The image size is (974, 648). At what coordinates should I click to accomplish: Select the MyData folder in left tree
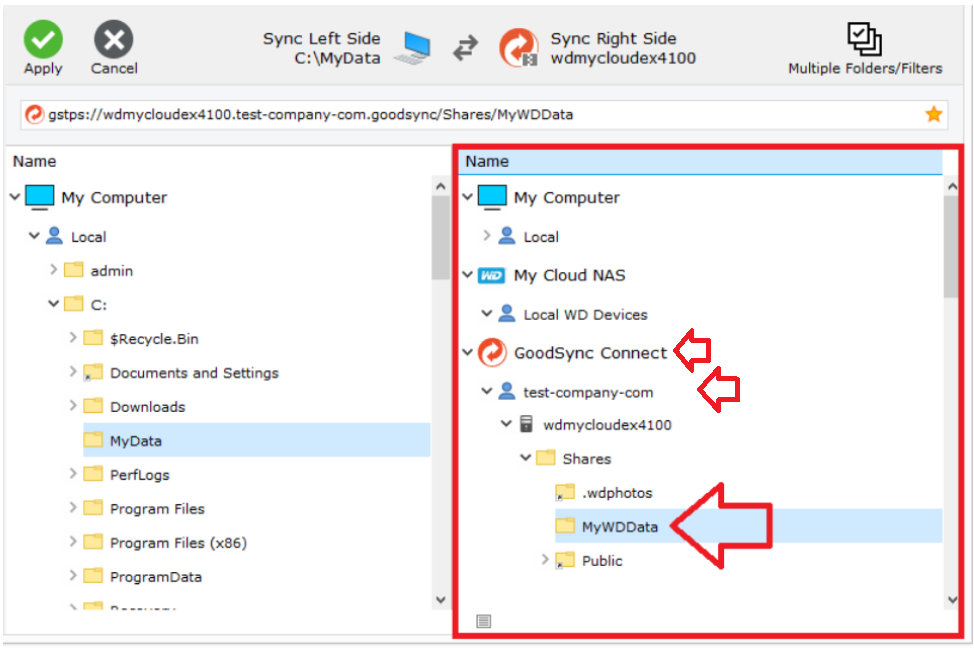click(135, 441)
